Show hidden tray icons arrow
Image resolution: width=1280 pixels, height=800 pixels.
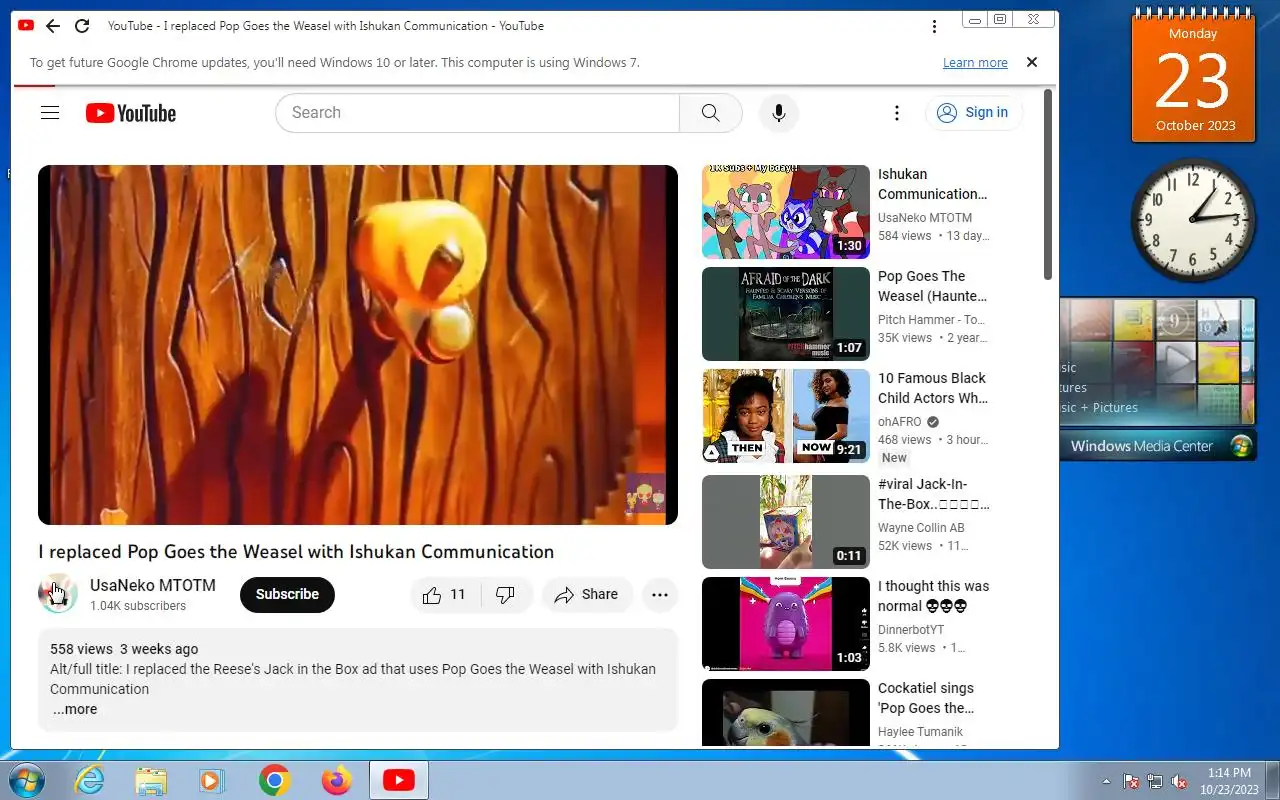pos(1106,781)
